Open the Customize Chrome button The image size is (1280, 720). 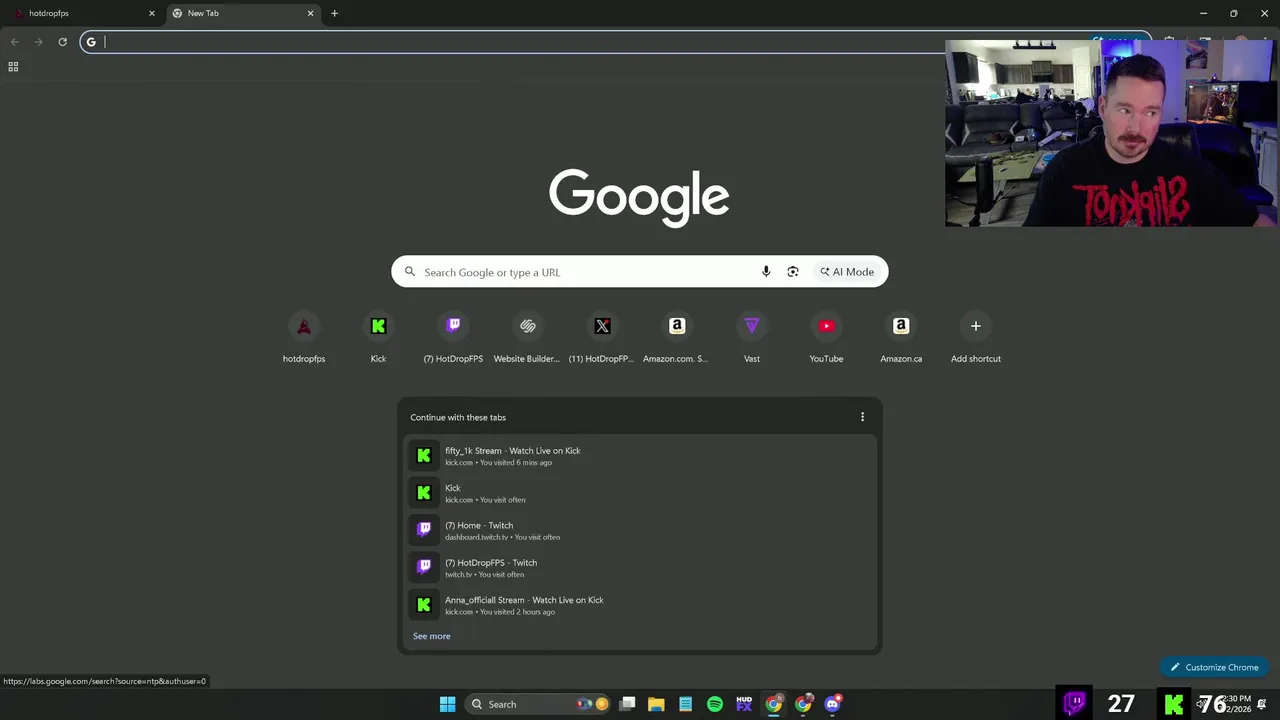1214,667
